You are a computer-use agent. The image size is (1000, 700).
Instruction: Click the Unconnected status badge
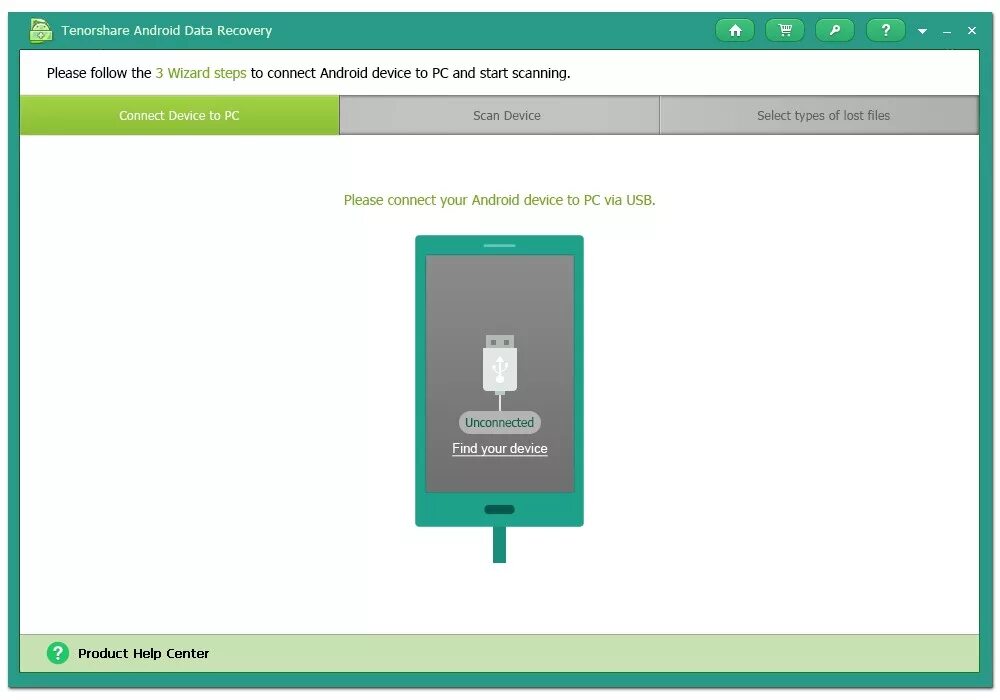499,423
